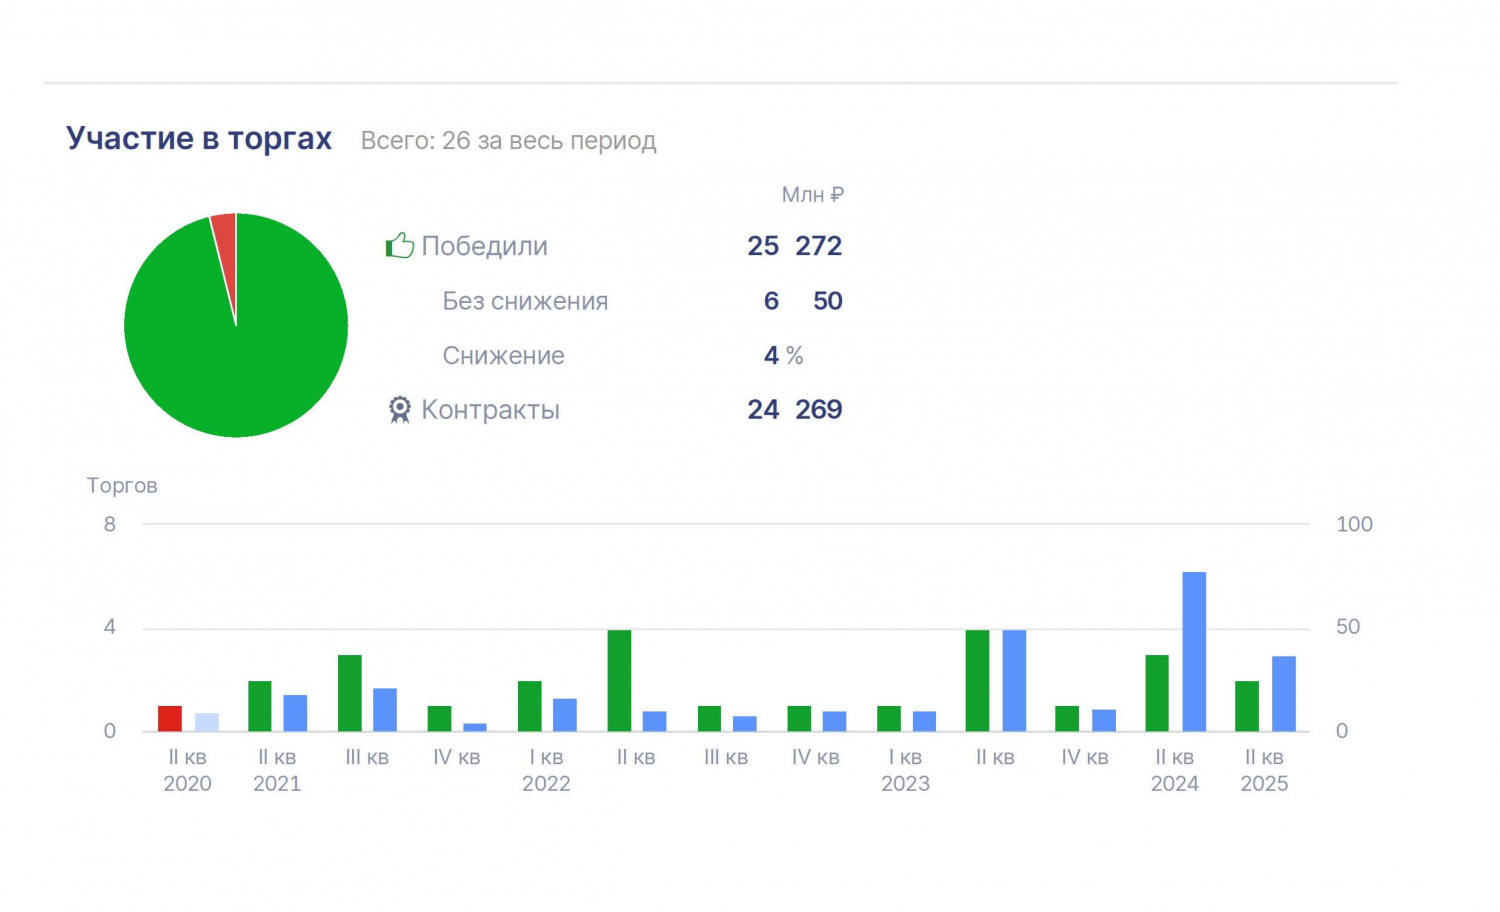The image size is (1500, 912).
Task: Click the blue bar for I кв 2022
Action: point(565,715)
